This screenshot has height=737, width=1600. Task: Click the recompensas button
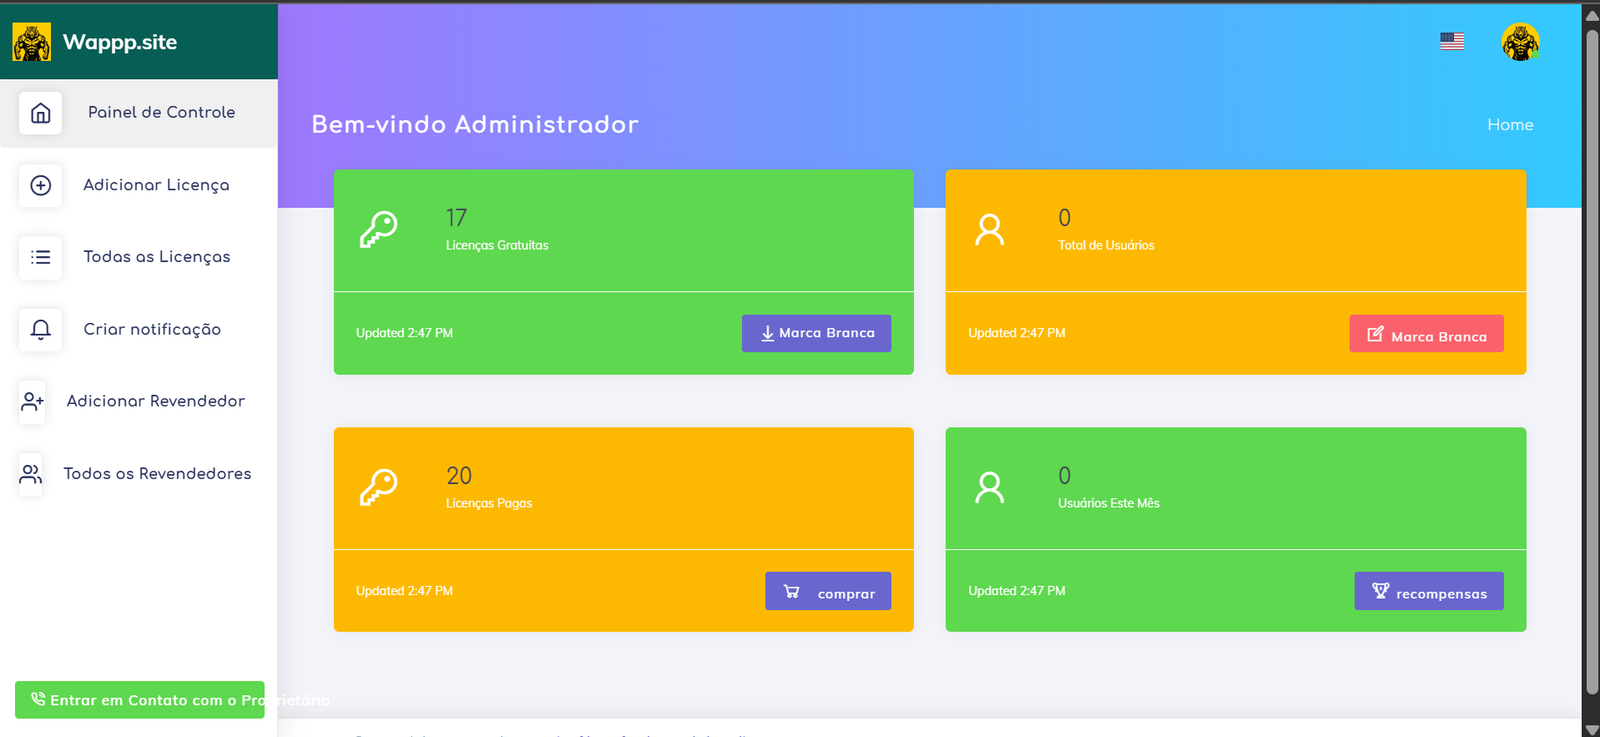pyautogui.click(x=1428, y=591)
